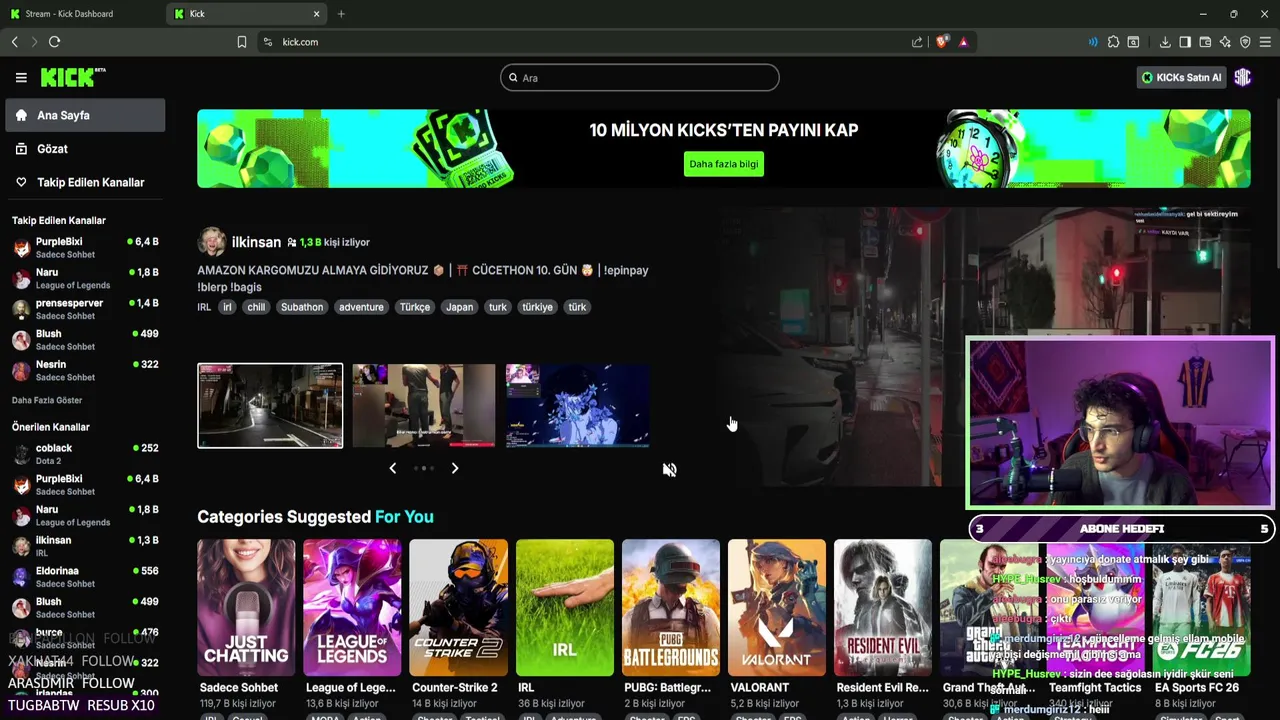1280x720 pixels.
Task: Click the search field labeled Ara
Action: coord(640,77)
